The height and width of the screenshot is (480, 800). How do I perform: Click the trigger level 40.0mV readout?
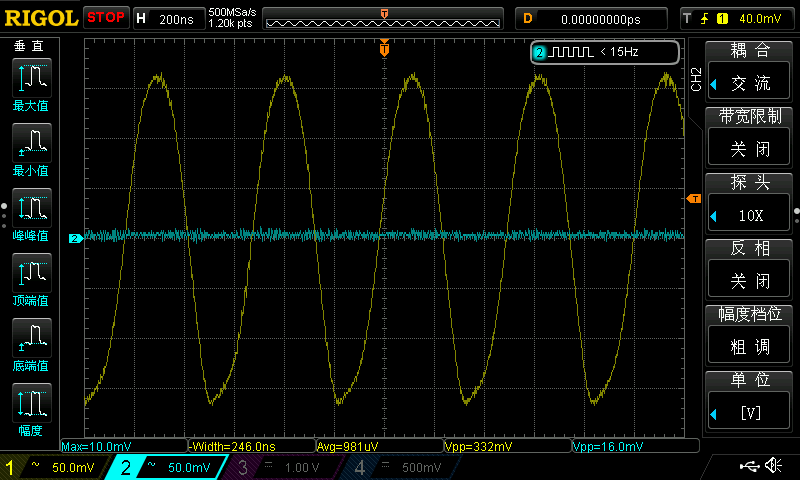pyautogui.click(x=760, y=19)
